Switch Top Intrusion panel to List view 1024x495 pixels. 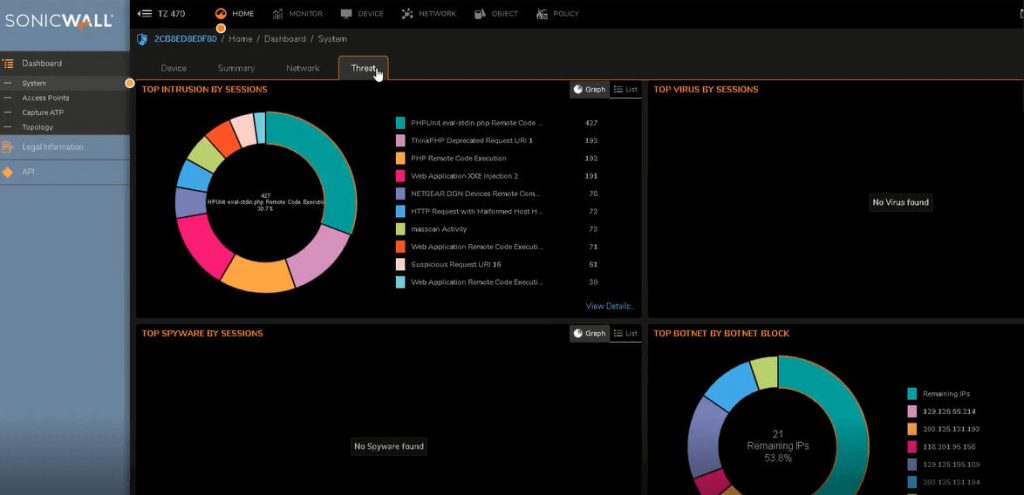click(626, 89)
